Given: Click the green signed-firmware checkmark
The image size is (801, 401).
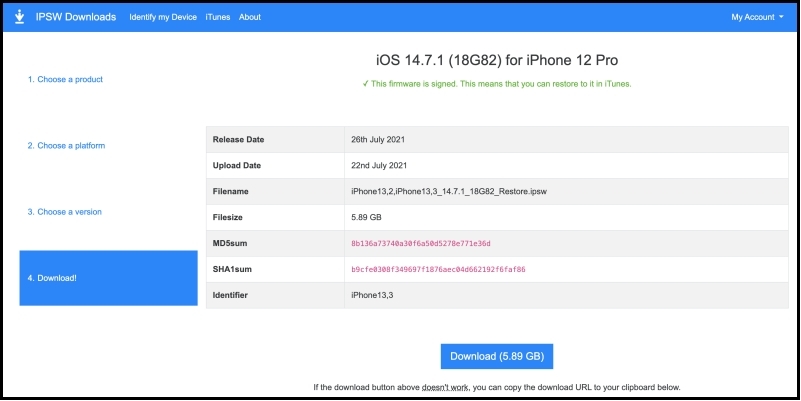Looking at the screenshot, I should pyautogui.click(x=365, y=84).
